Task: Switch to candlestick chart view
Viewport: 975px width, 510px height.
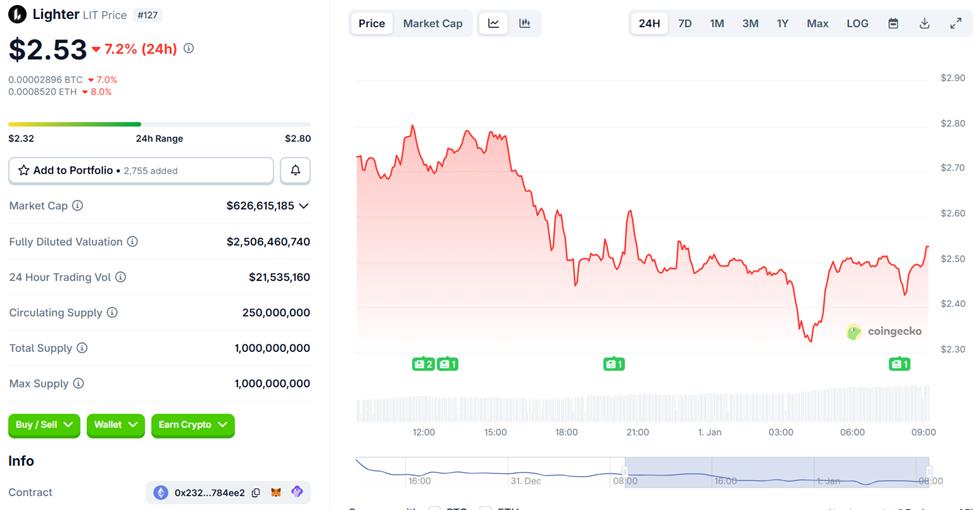Action: pyautogui.click(x=525, y=23)
